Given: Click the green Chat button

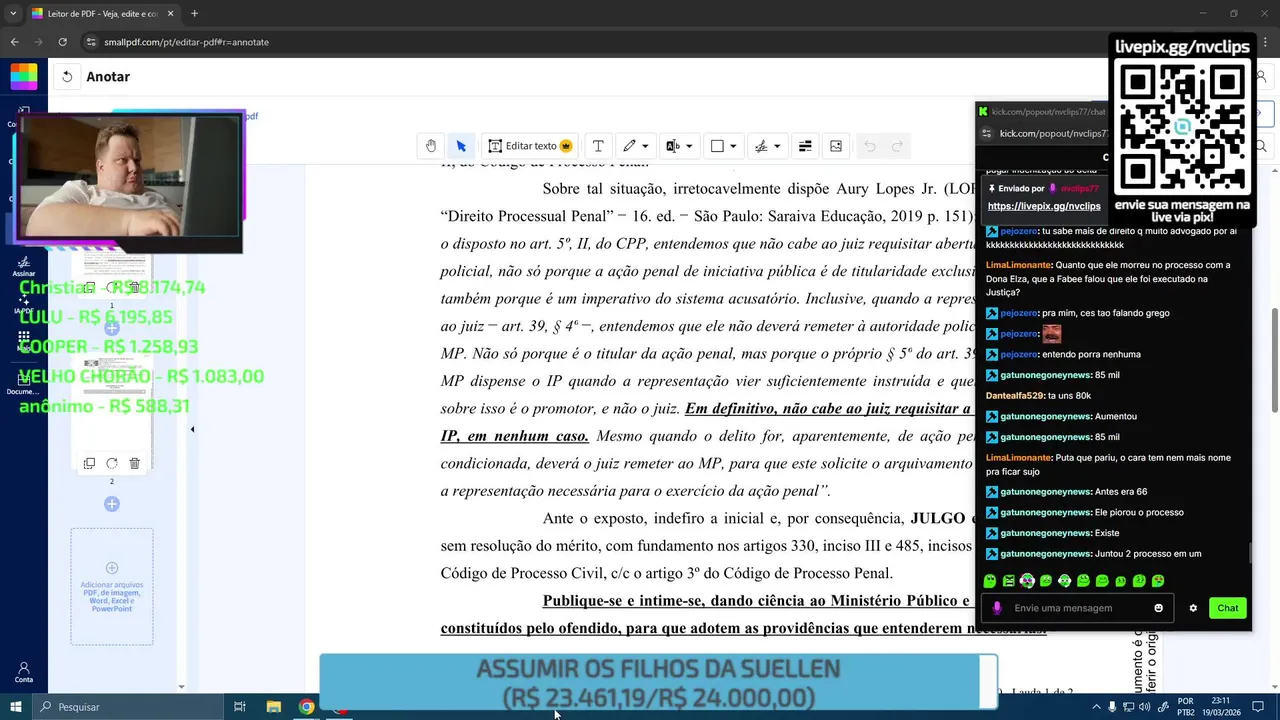Looking at the screenshot, I should pyautogui.click(x=1228, y=608).
